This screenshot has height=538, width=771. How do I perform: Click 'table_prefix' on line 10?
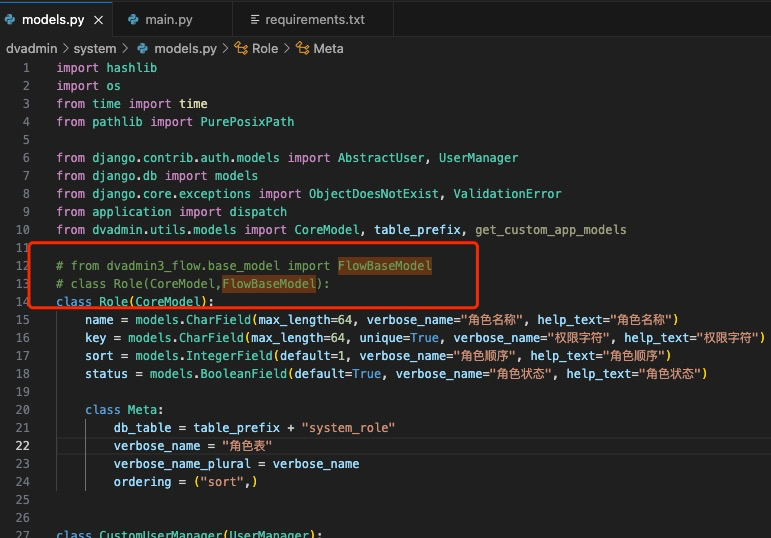(417, 230)
